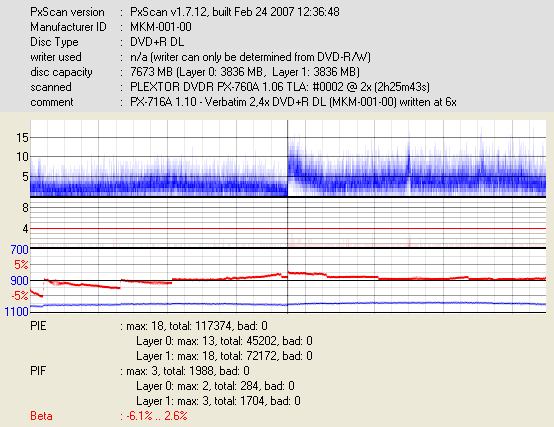This screenshot has width=554, height=427.
Task: Click the blue 1100 axis label
Action: pyautogui.click(x=16, y=312)
